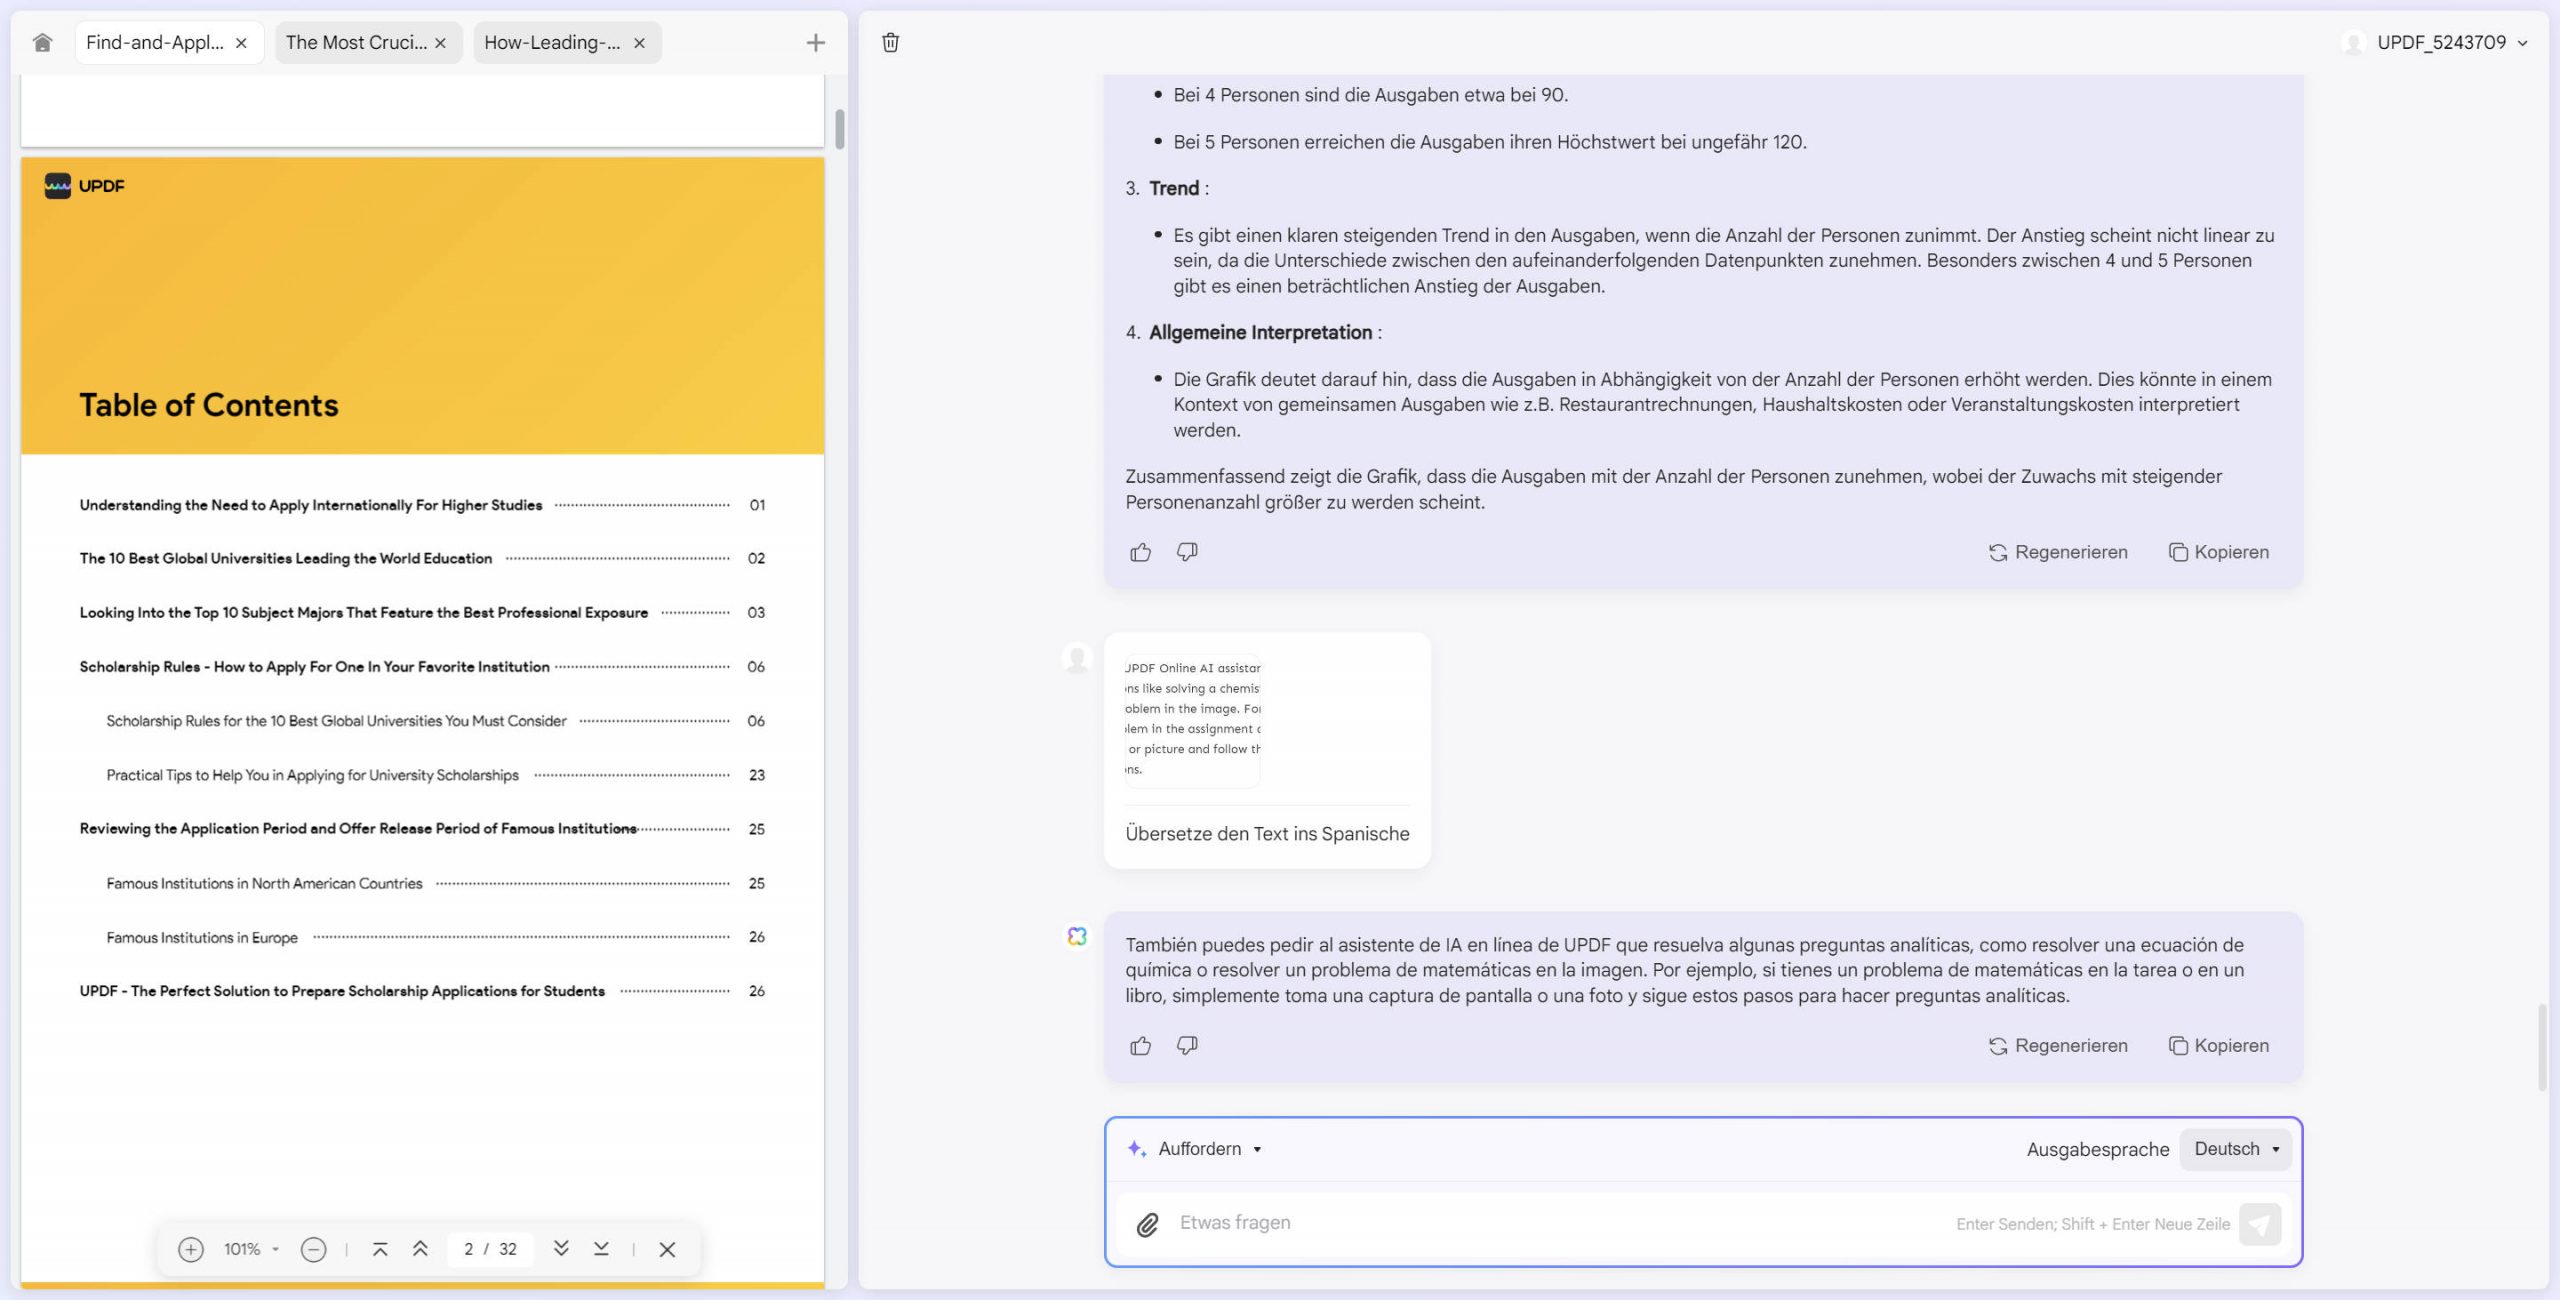Open the Deutsch output language dropdown
This screenshot has width=2560, height=1300.
[2237, 1149]
